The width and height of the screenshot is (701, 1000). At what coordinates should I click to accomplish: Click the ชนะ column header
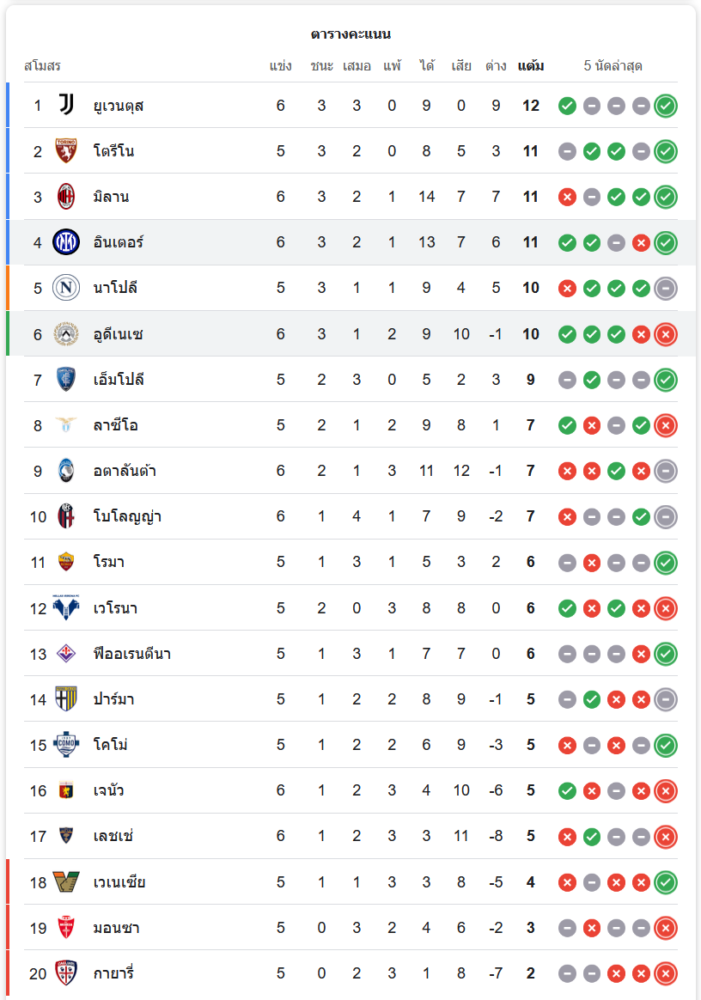pos(321,66)
